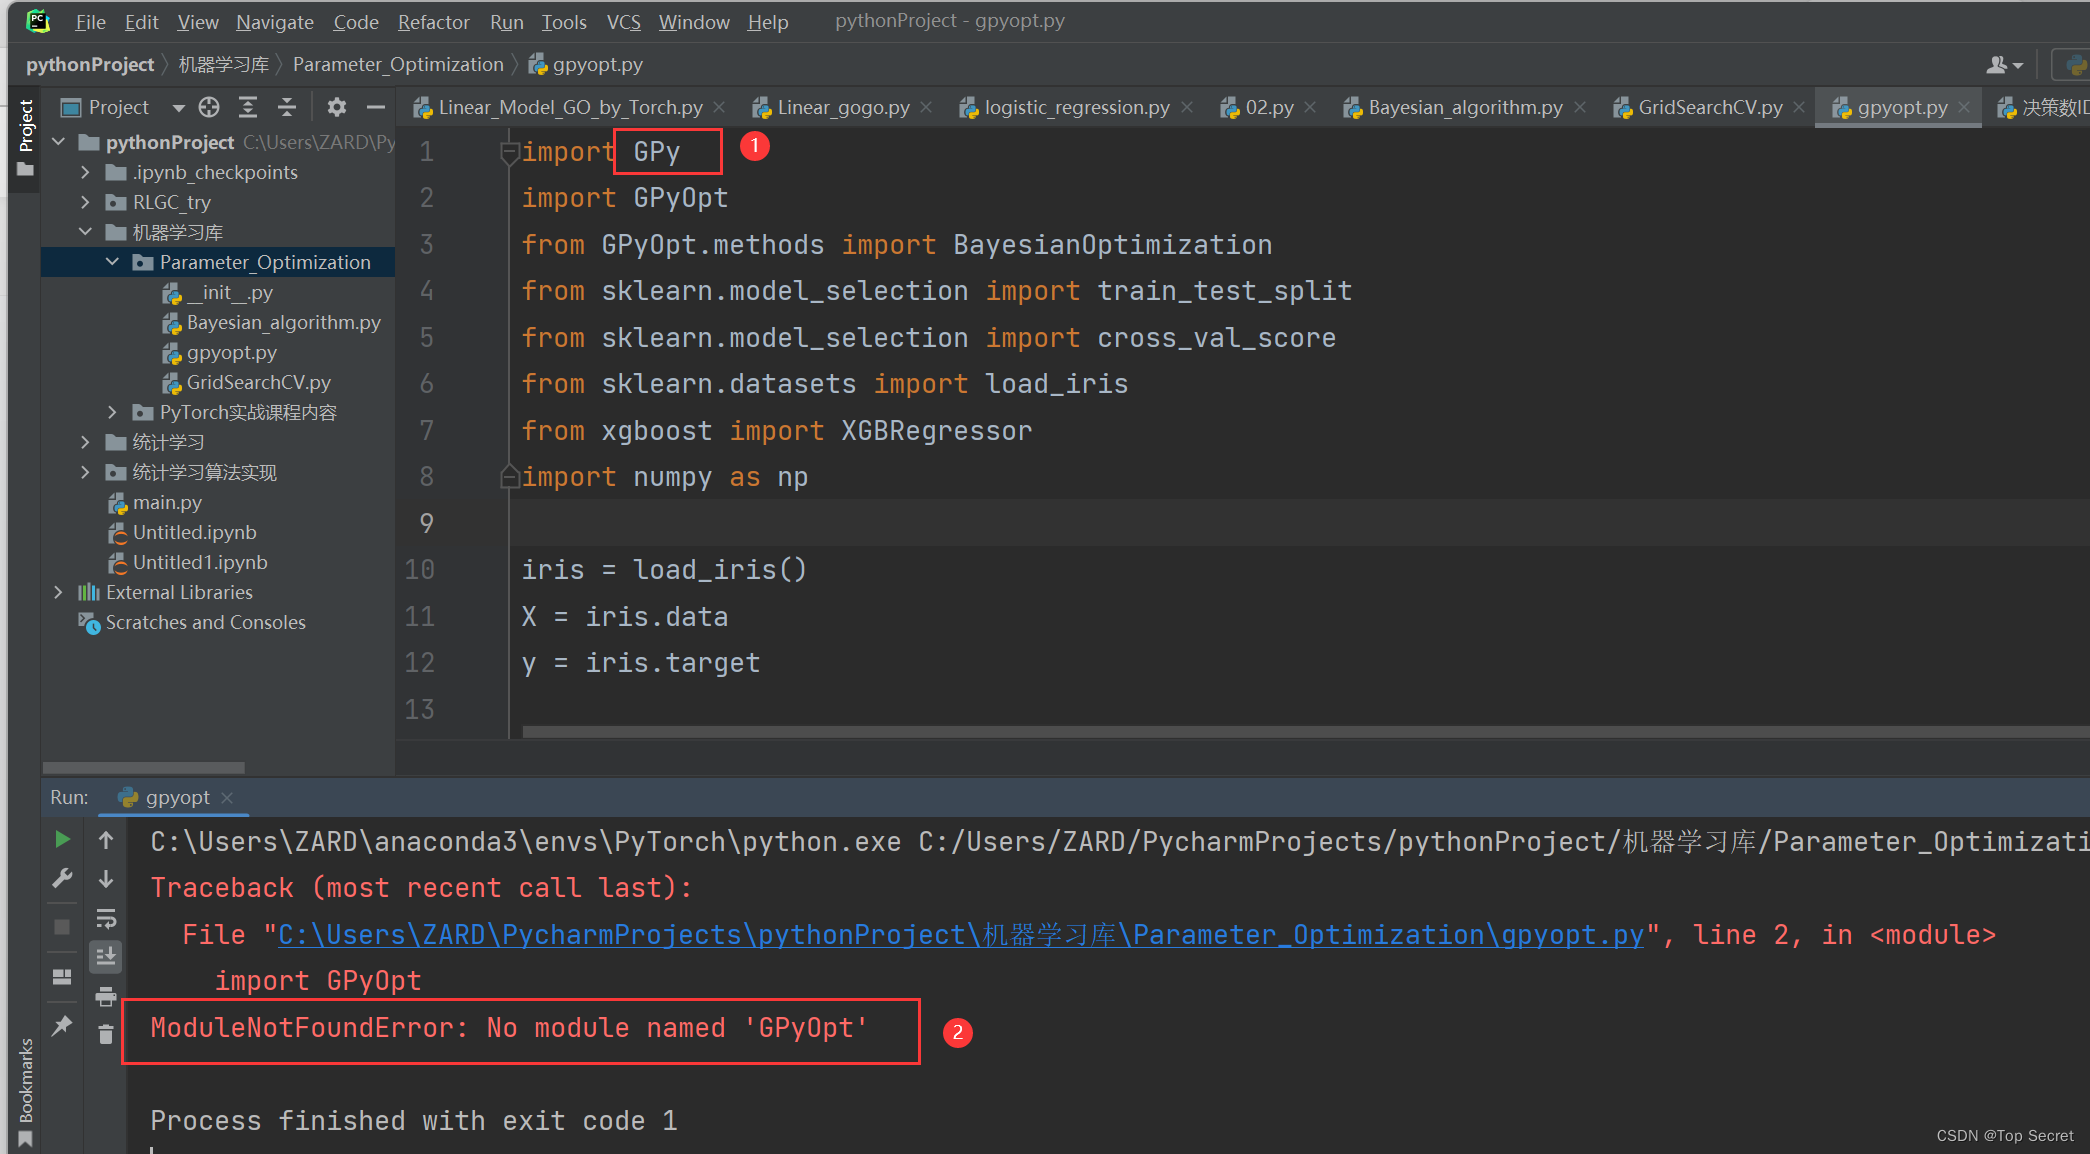Click the Up stack trace arrow

105,840
